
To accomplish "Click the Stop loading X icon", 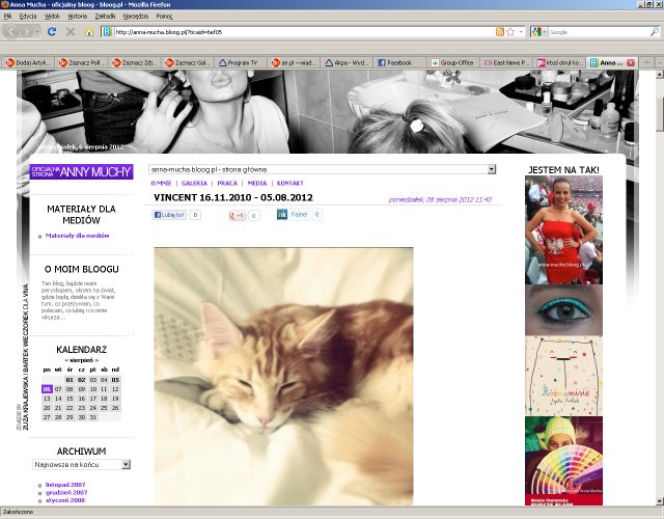I will [71, 32].
